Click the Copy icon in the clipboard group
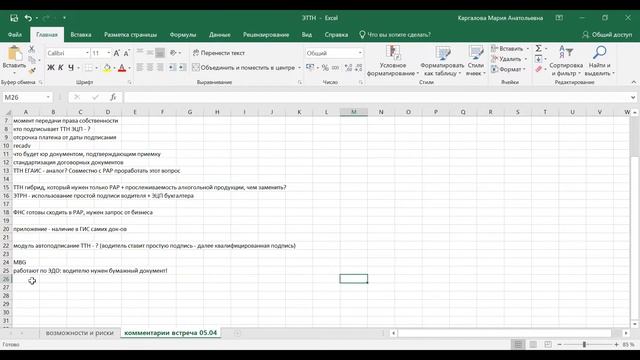The height and width of the screenshot is (360, 640). pyautogui.click(x=32, y=60)
